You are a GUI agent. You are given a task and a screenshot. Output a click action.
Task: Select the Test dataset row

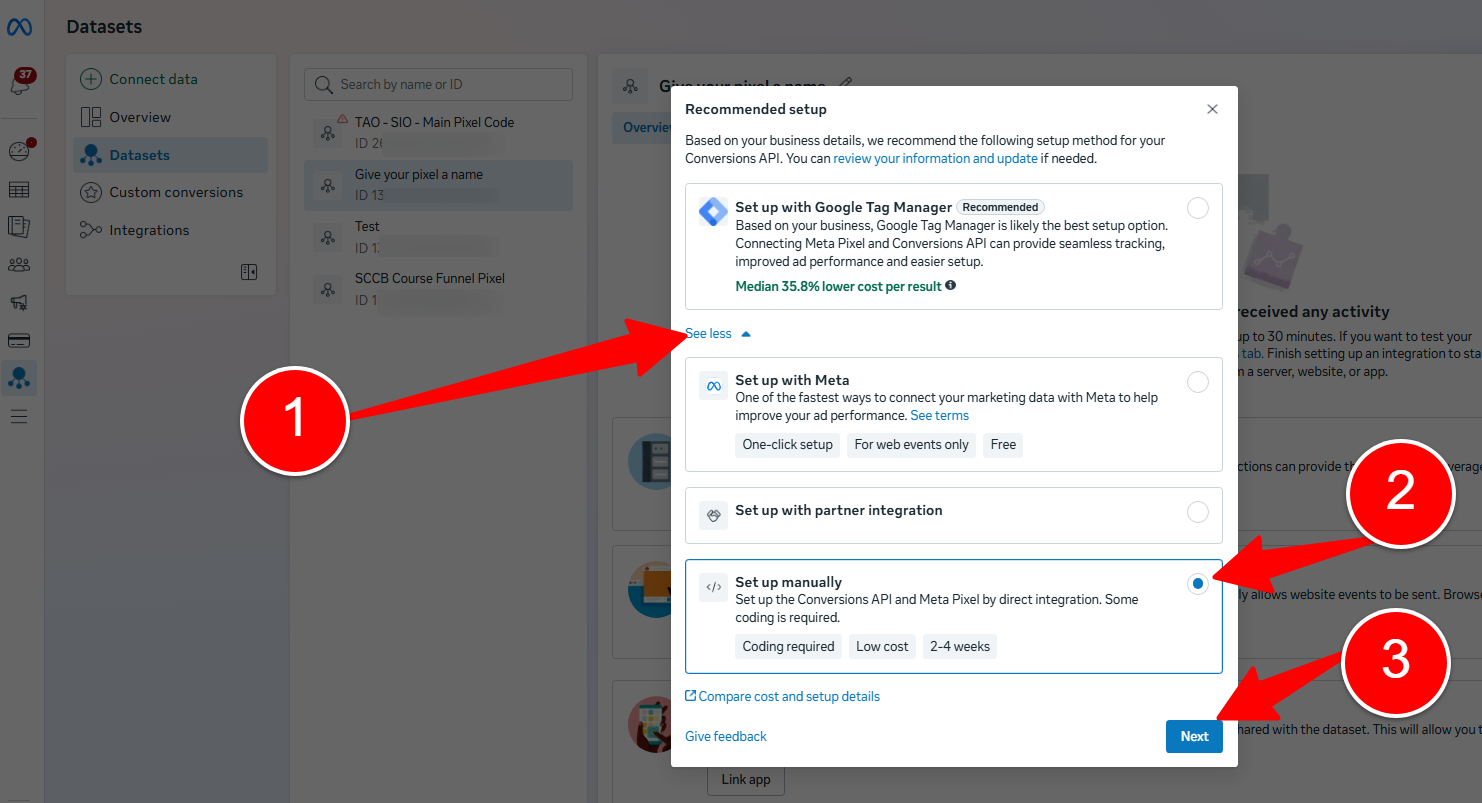[x=439, y=236]
